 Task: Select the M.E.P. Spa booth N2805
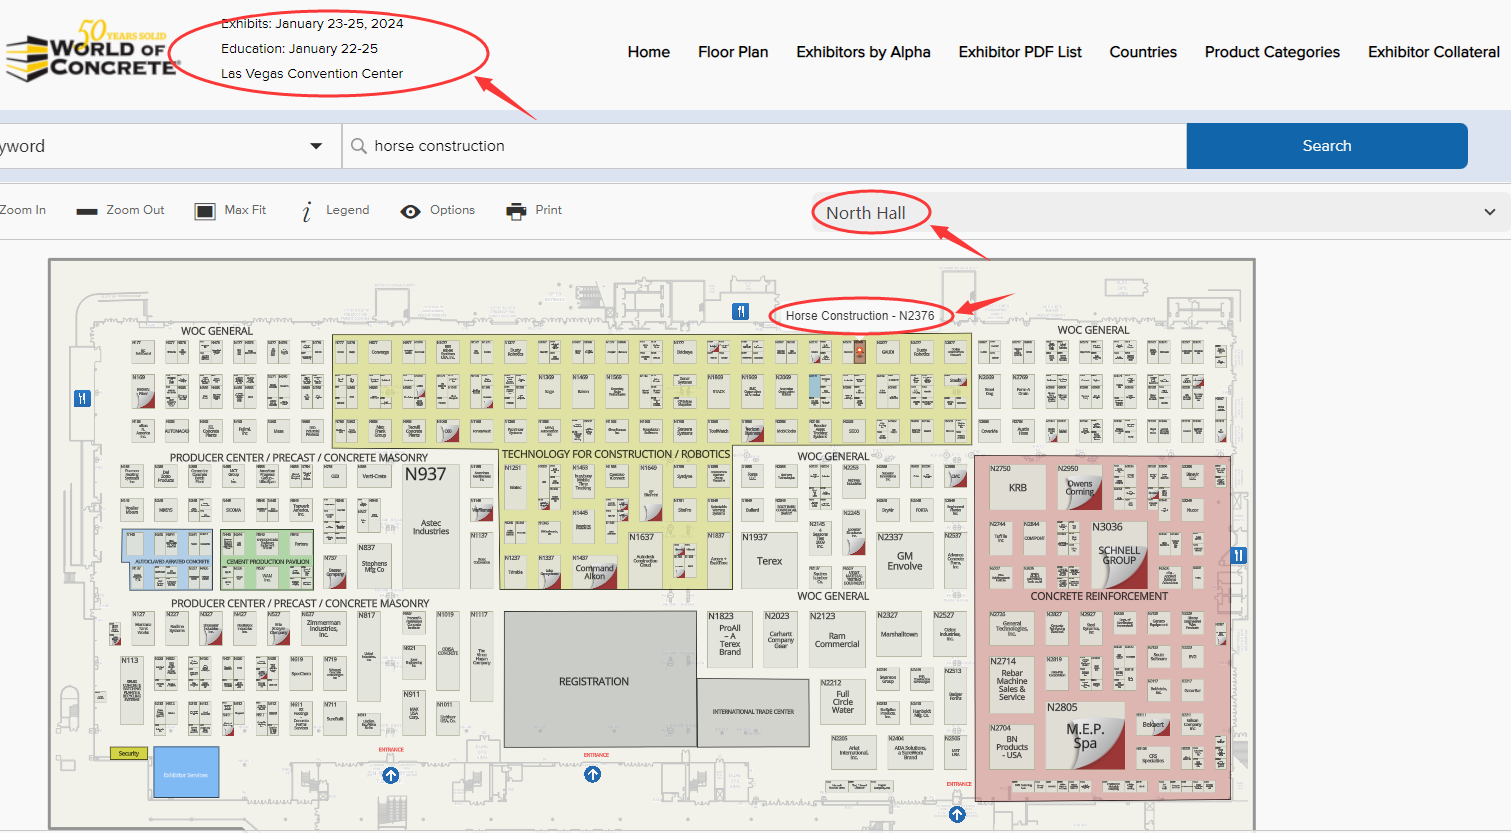point(1085,736)
